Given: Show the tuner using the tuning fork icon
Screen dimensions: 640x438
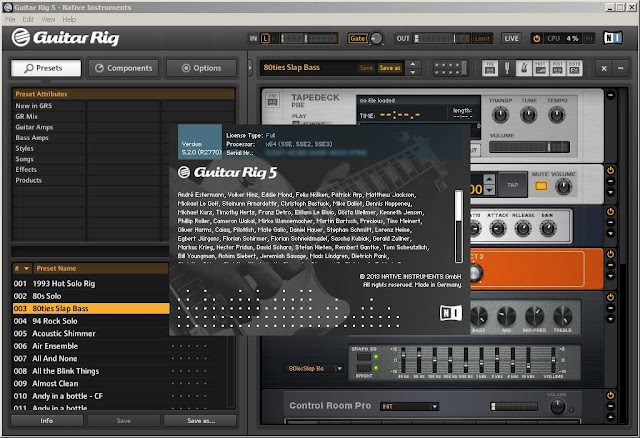Looking at the screenshot, I should point(507,68).
